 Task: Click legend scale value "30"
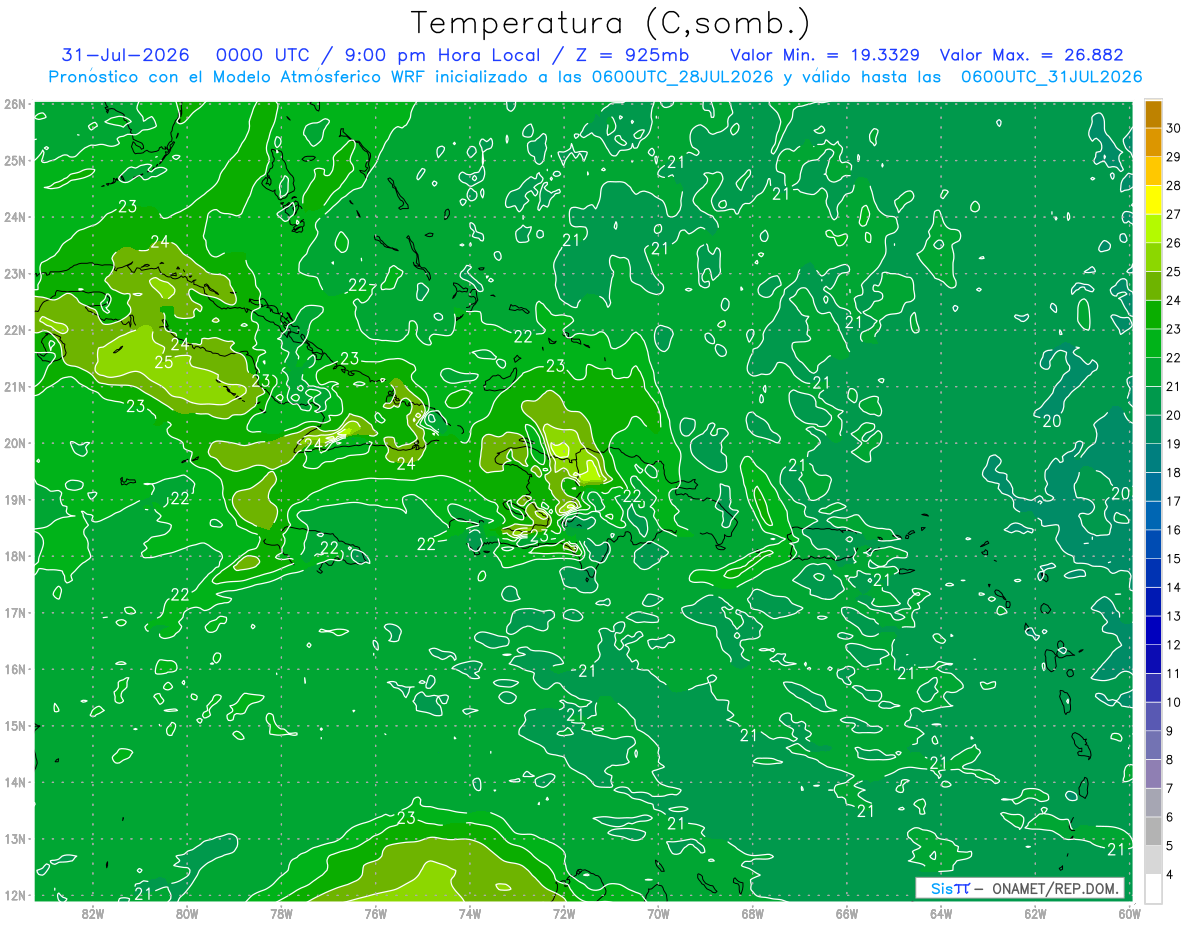[1174, 128]
